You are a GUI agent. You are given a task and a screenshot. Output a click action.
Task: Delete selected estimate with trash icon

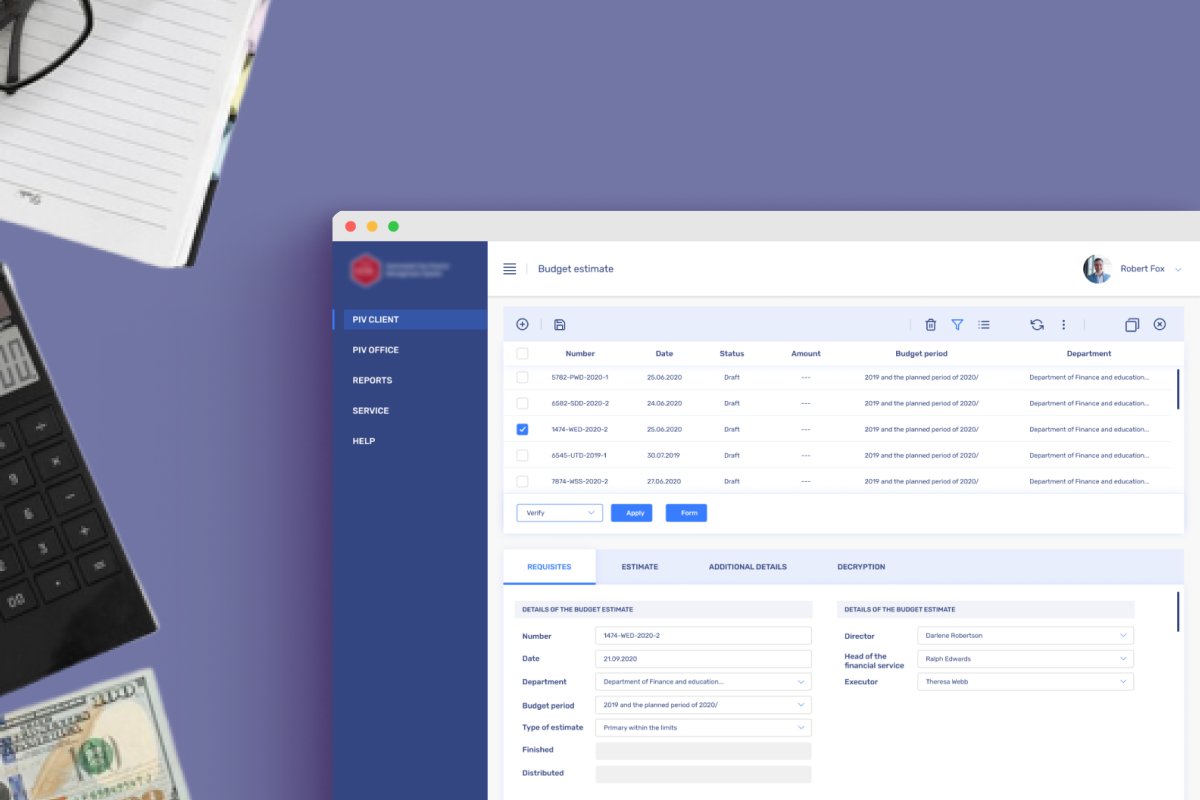point(930,324)
